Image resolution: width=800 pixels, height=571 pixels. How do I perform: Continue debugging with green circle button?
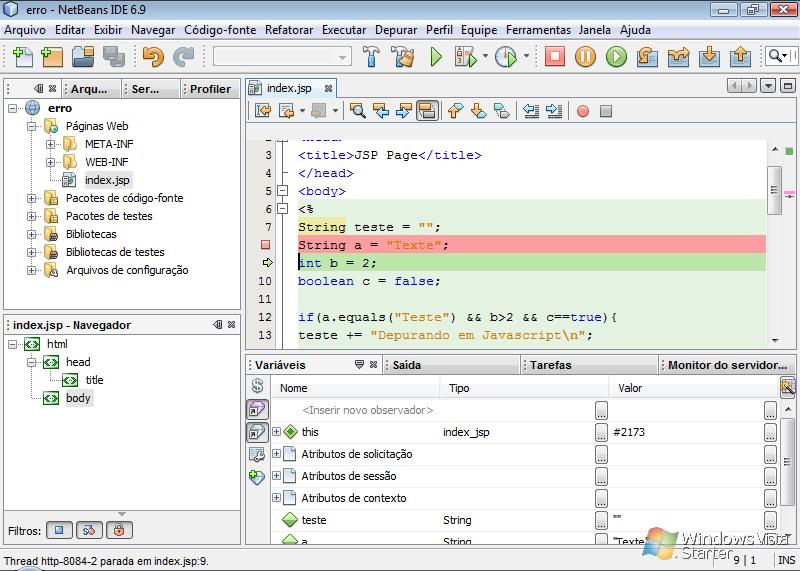click(616, 56)
